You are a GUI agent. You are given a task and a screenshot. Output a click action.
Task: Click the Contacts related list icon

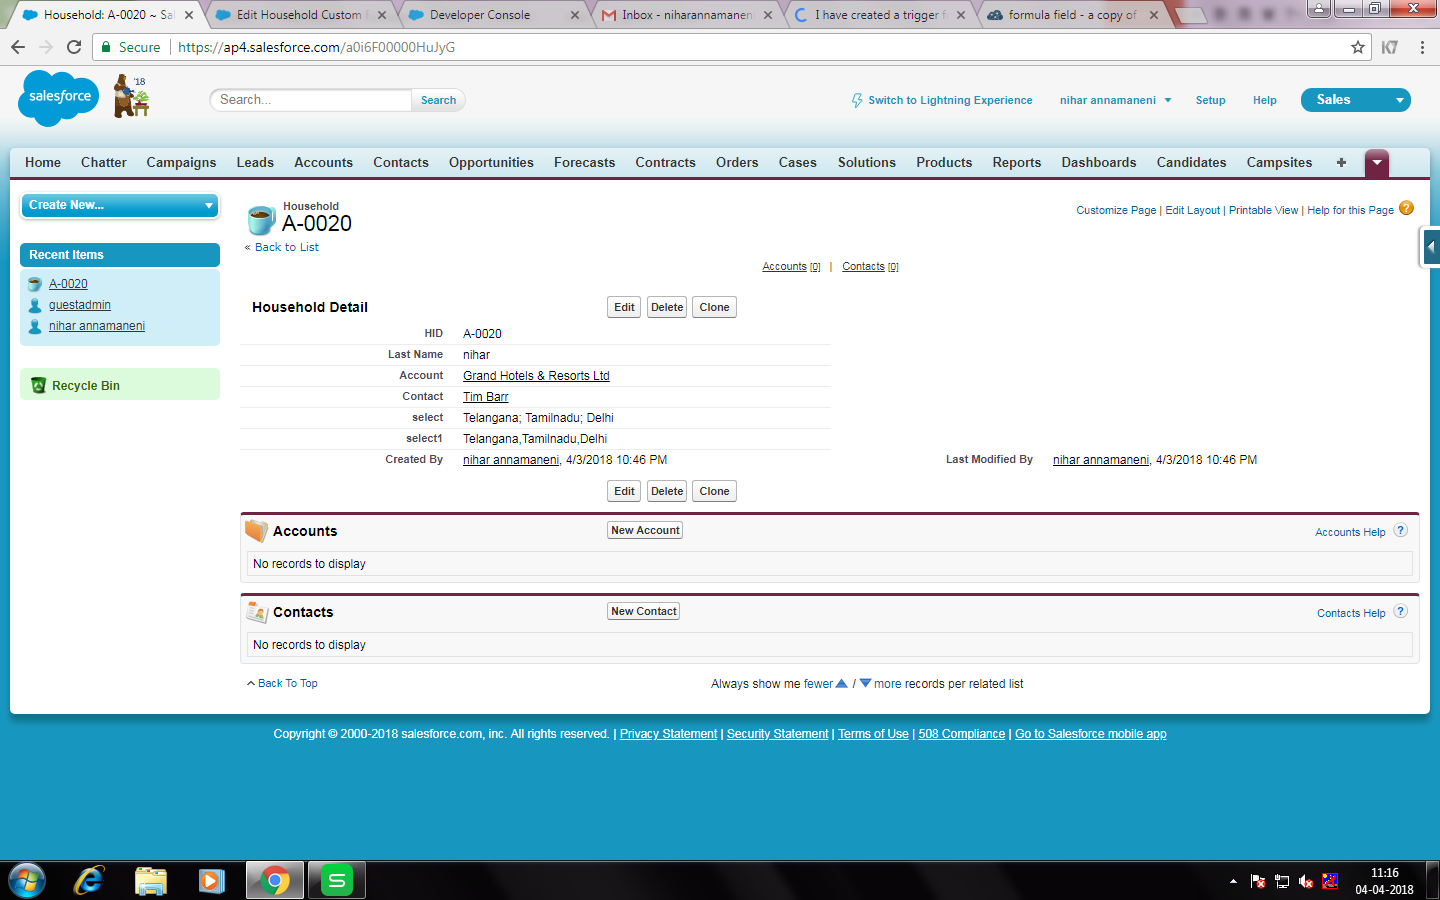click(257, 612)
